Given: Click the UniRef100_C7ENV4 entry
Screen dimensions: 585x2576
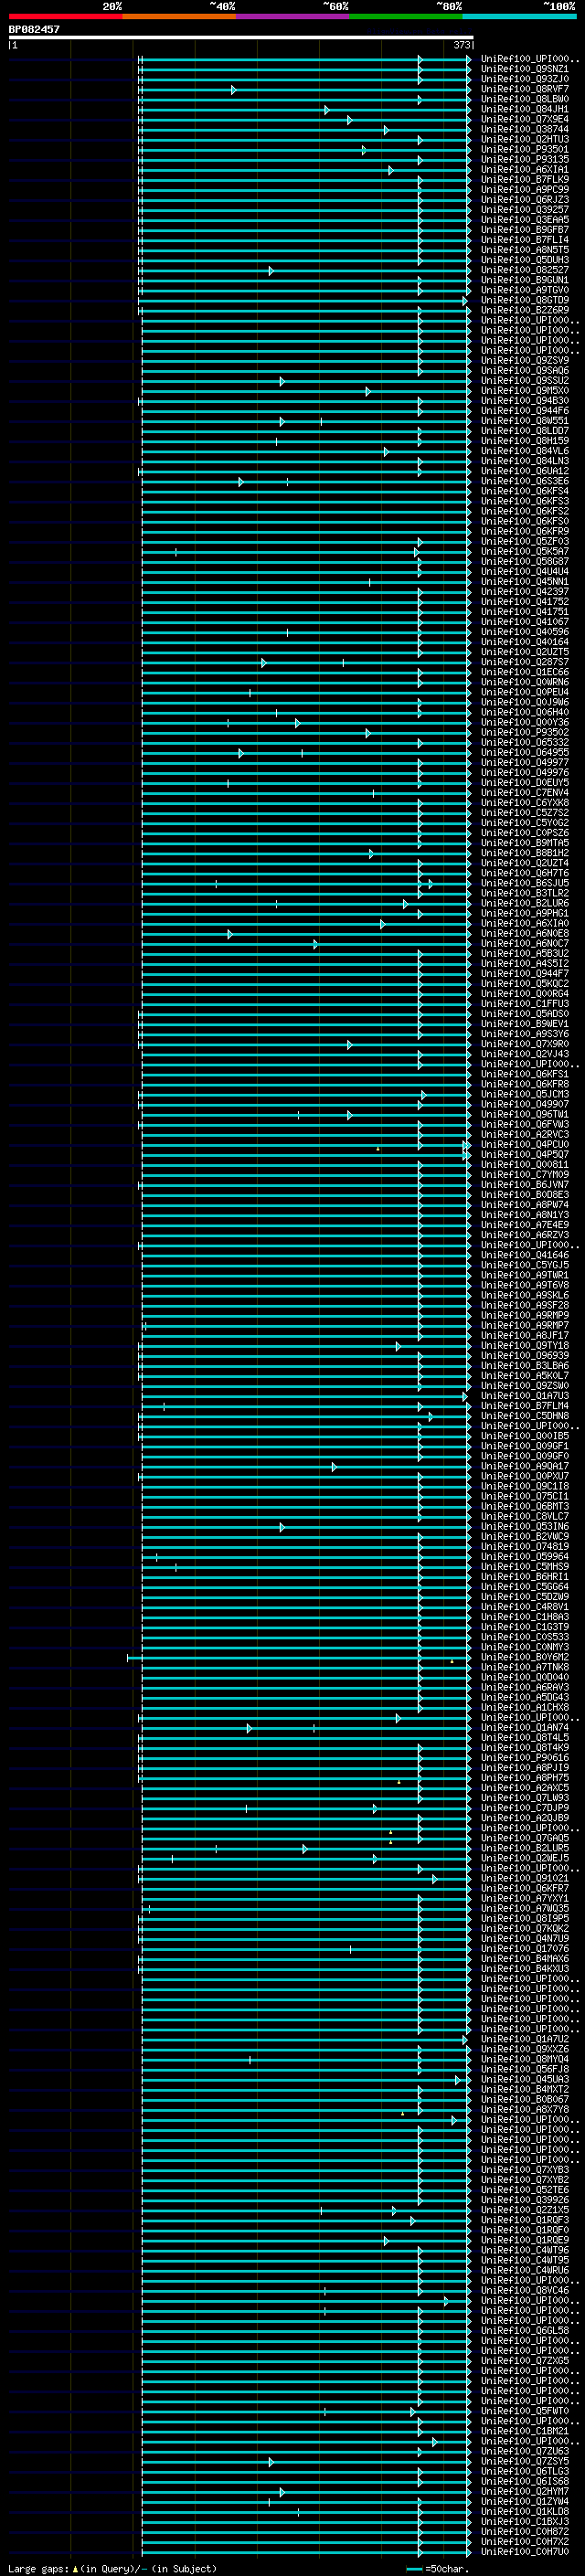Looking at the screenshot, I should [x=525, y=793].
